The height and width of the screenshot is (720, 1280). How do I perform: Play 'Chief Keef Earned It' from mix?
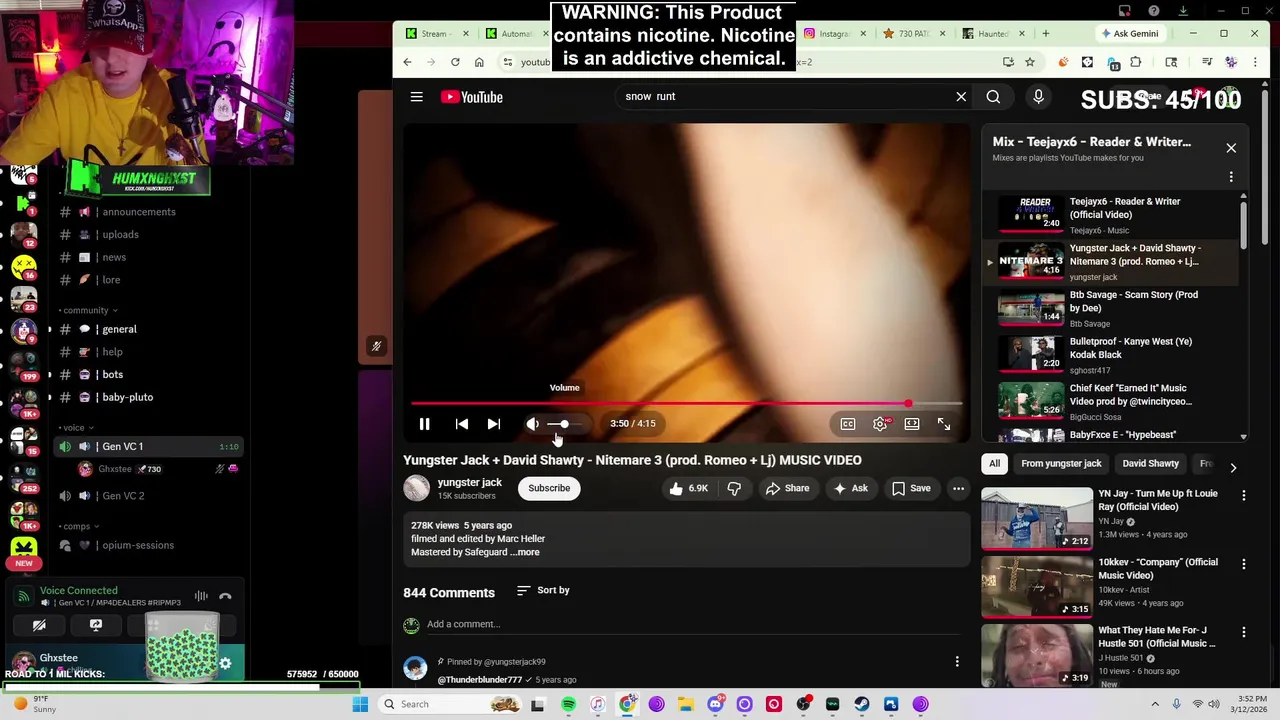(1112, 402)
